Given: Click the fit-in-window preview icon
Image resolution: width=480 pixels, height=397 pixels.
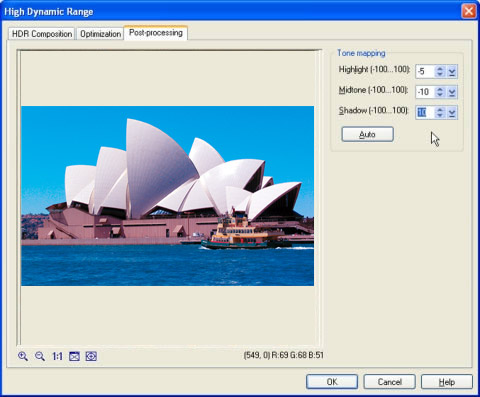Looking at the screenshot, I should [74, 356].
